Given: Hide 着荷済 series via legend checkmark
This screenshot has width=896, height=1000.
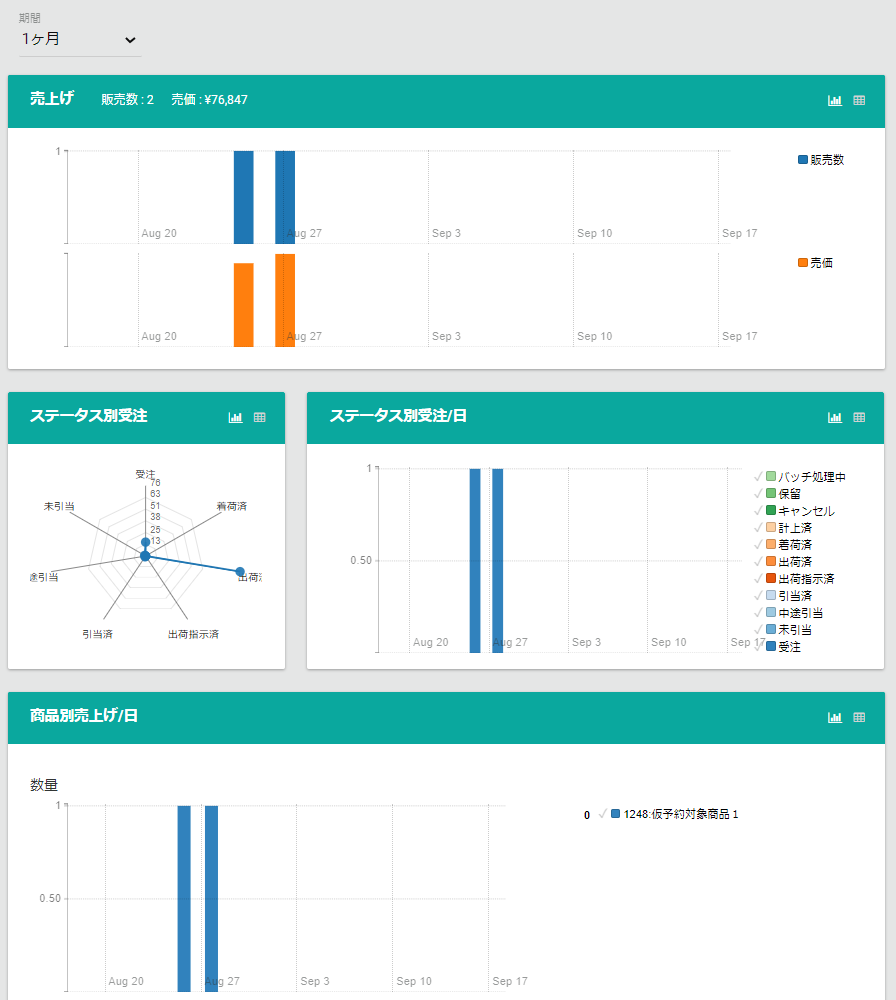Looking at the screenshot, I should (758, 545).
